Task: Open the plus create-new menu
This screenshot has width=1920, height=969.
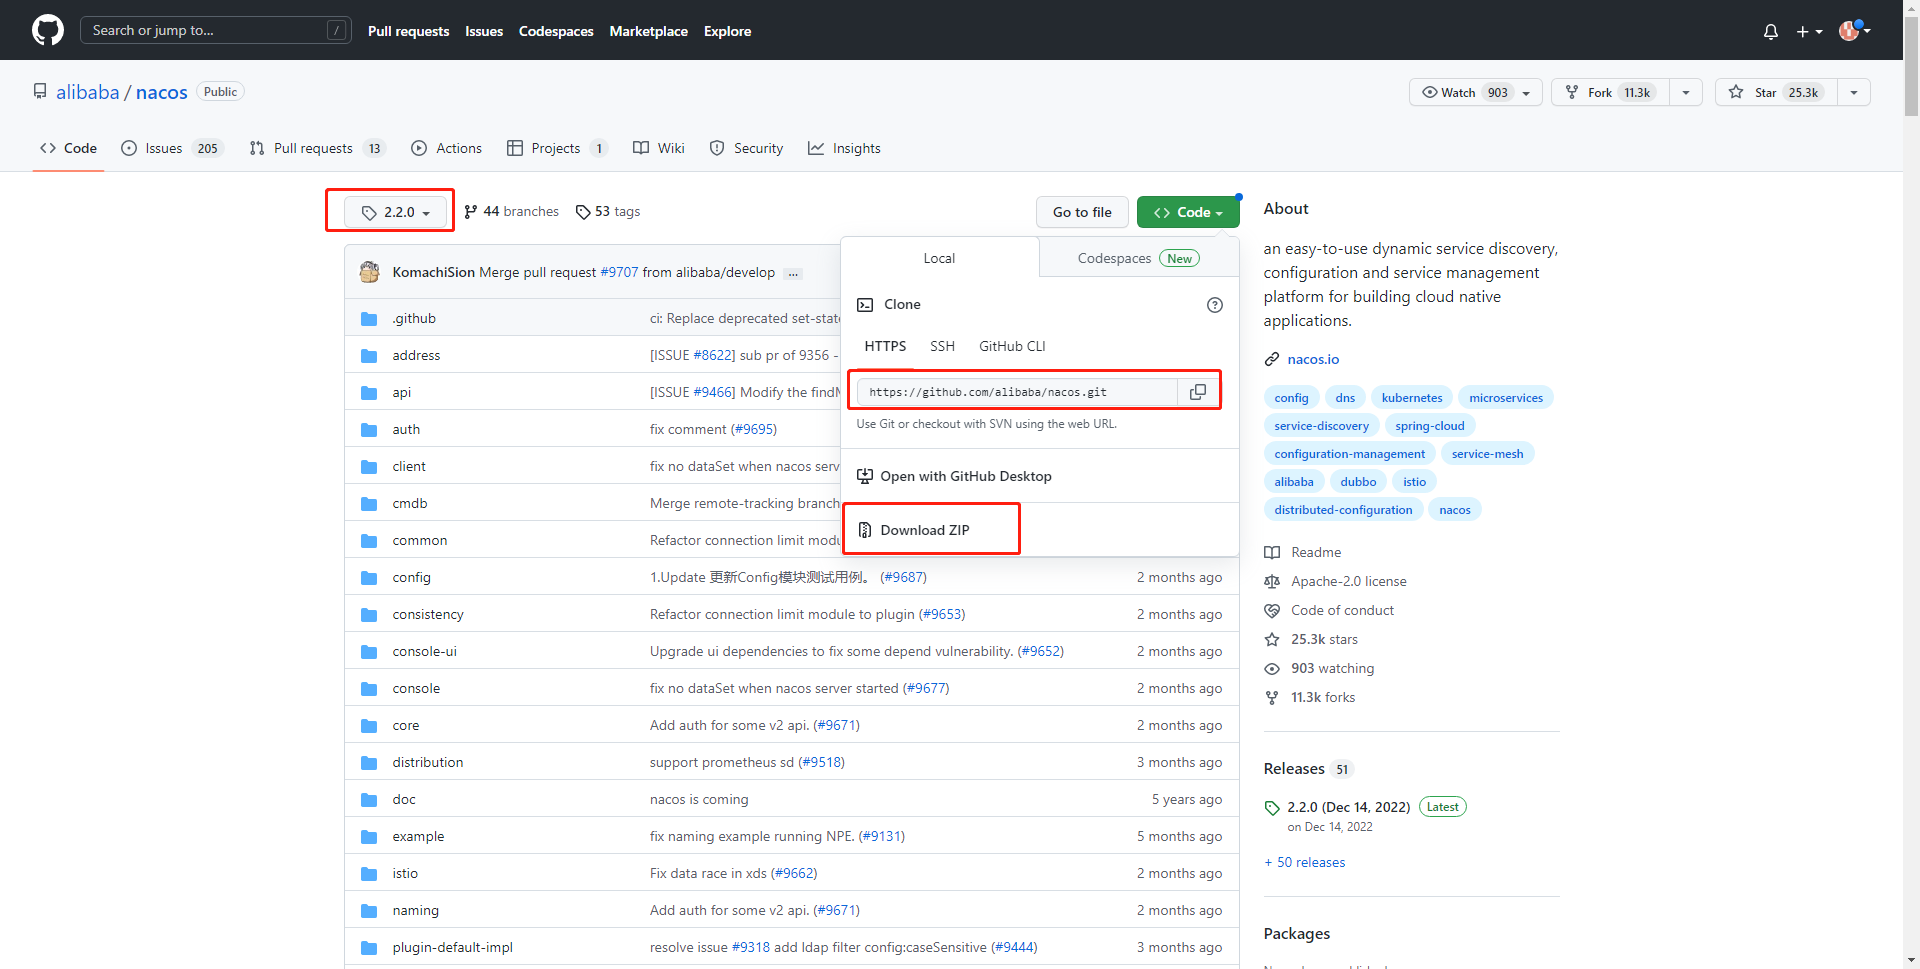Action: (1809, 31)
